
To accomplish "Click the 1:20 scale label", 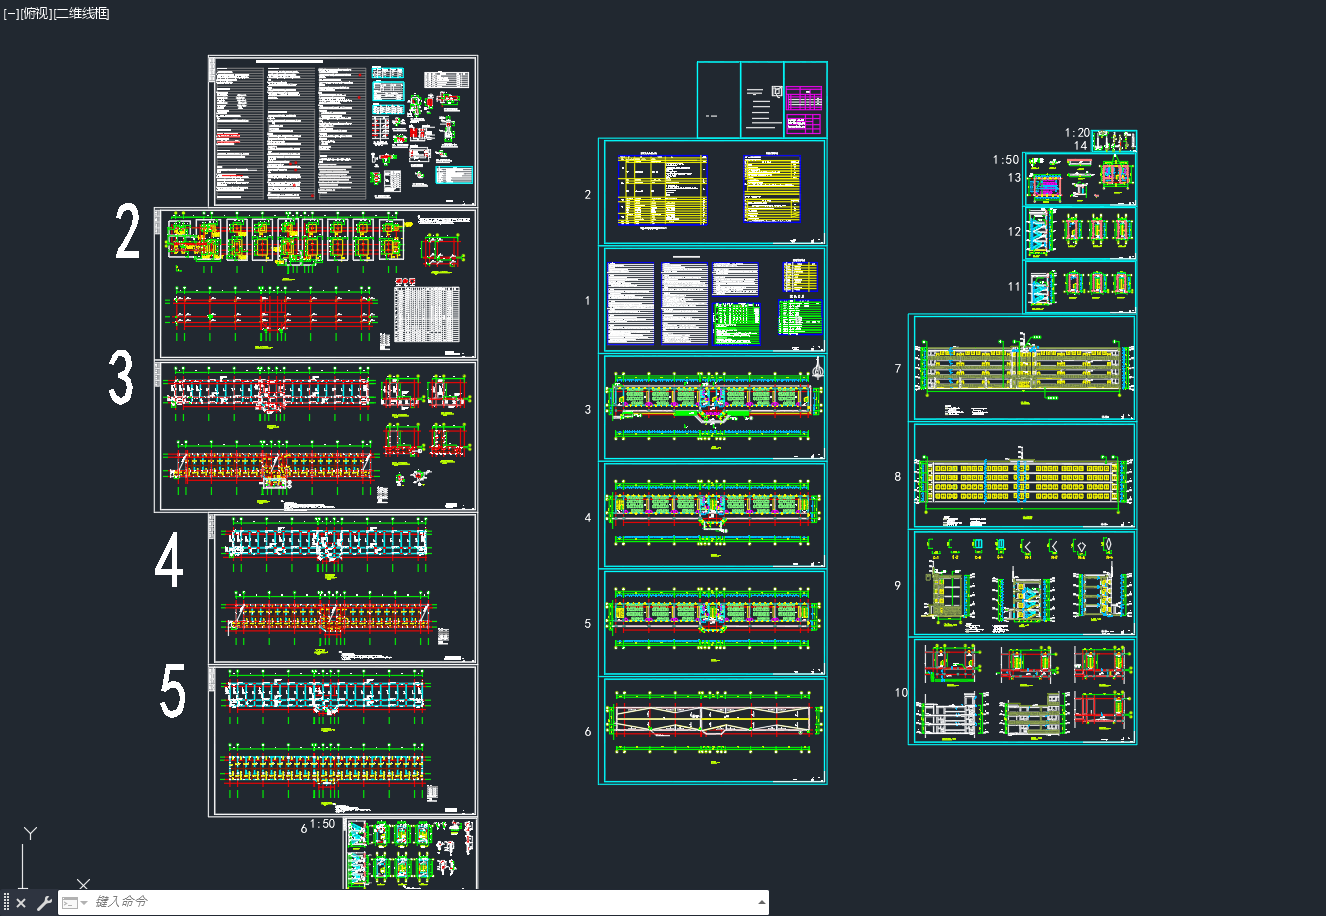I will [1077, 132].
